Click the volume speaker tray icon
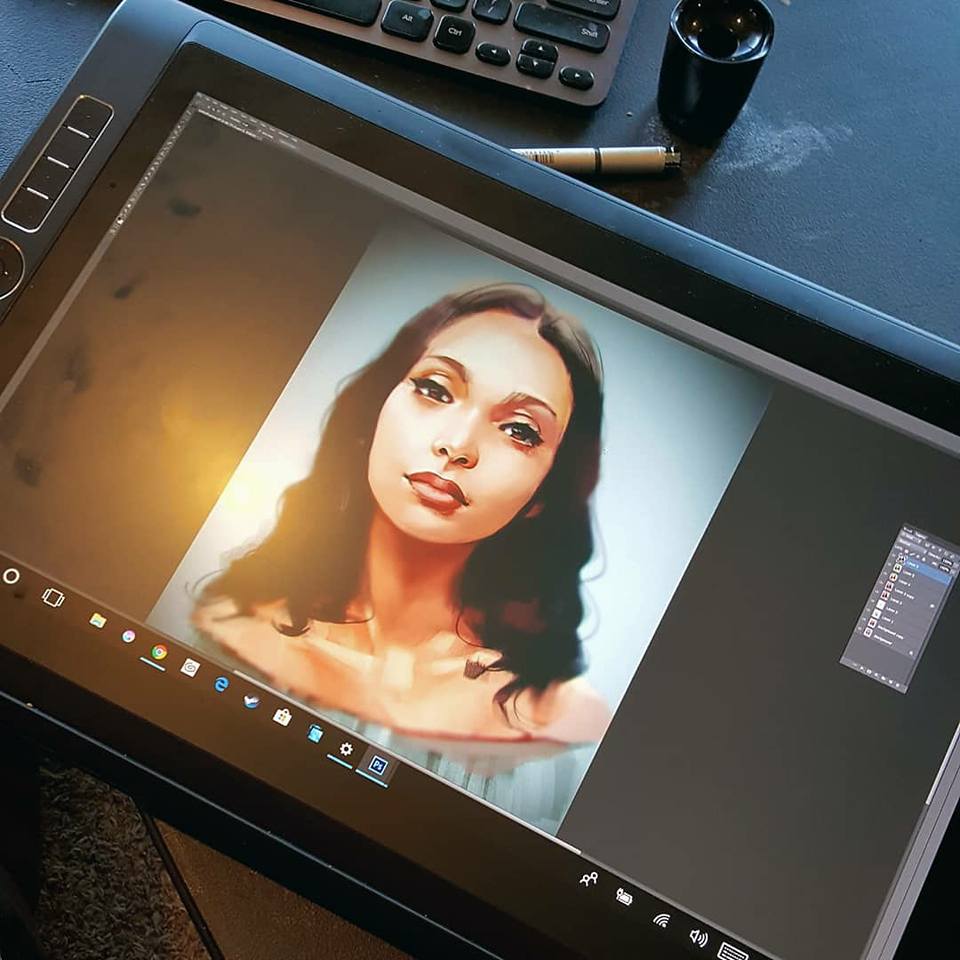This screenshot has width=960, height=960. 698,937
